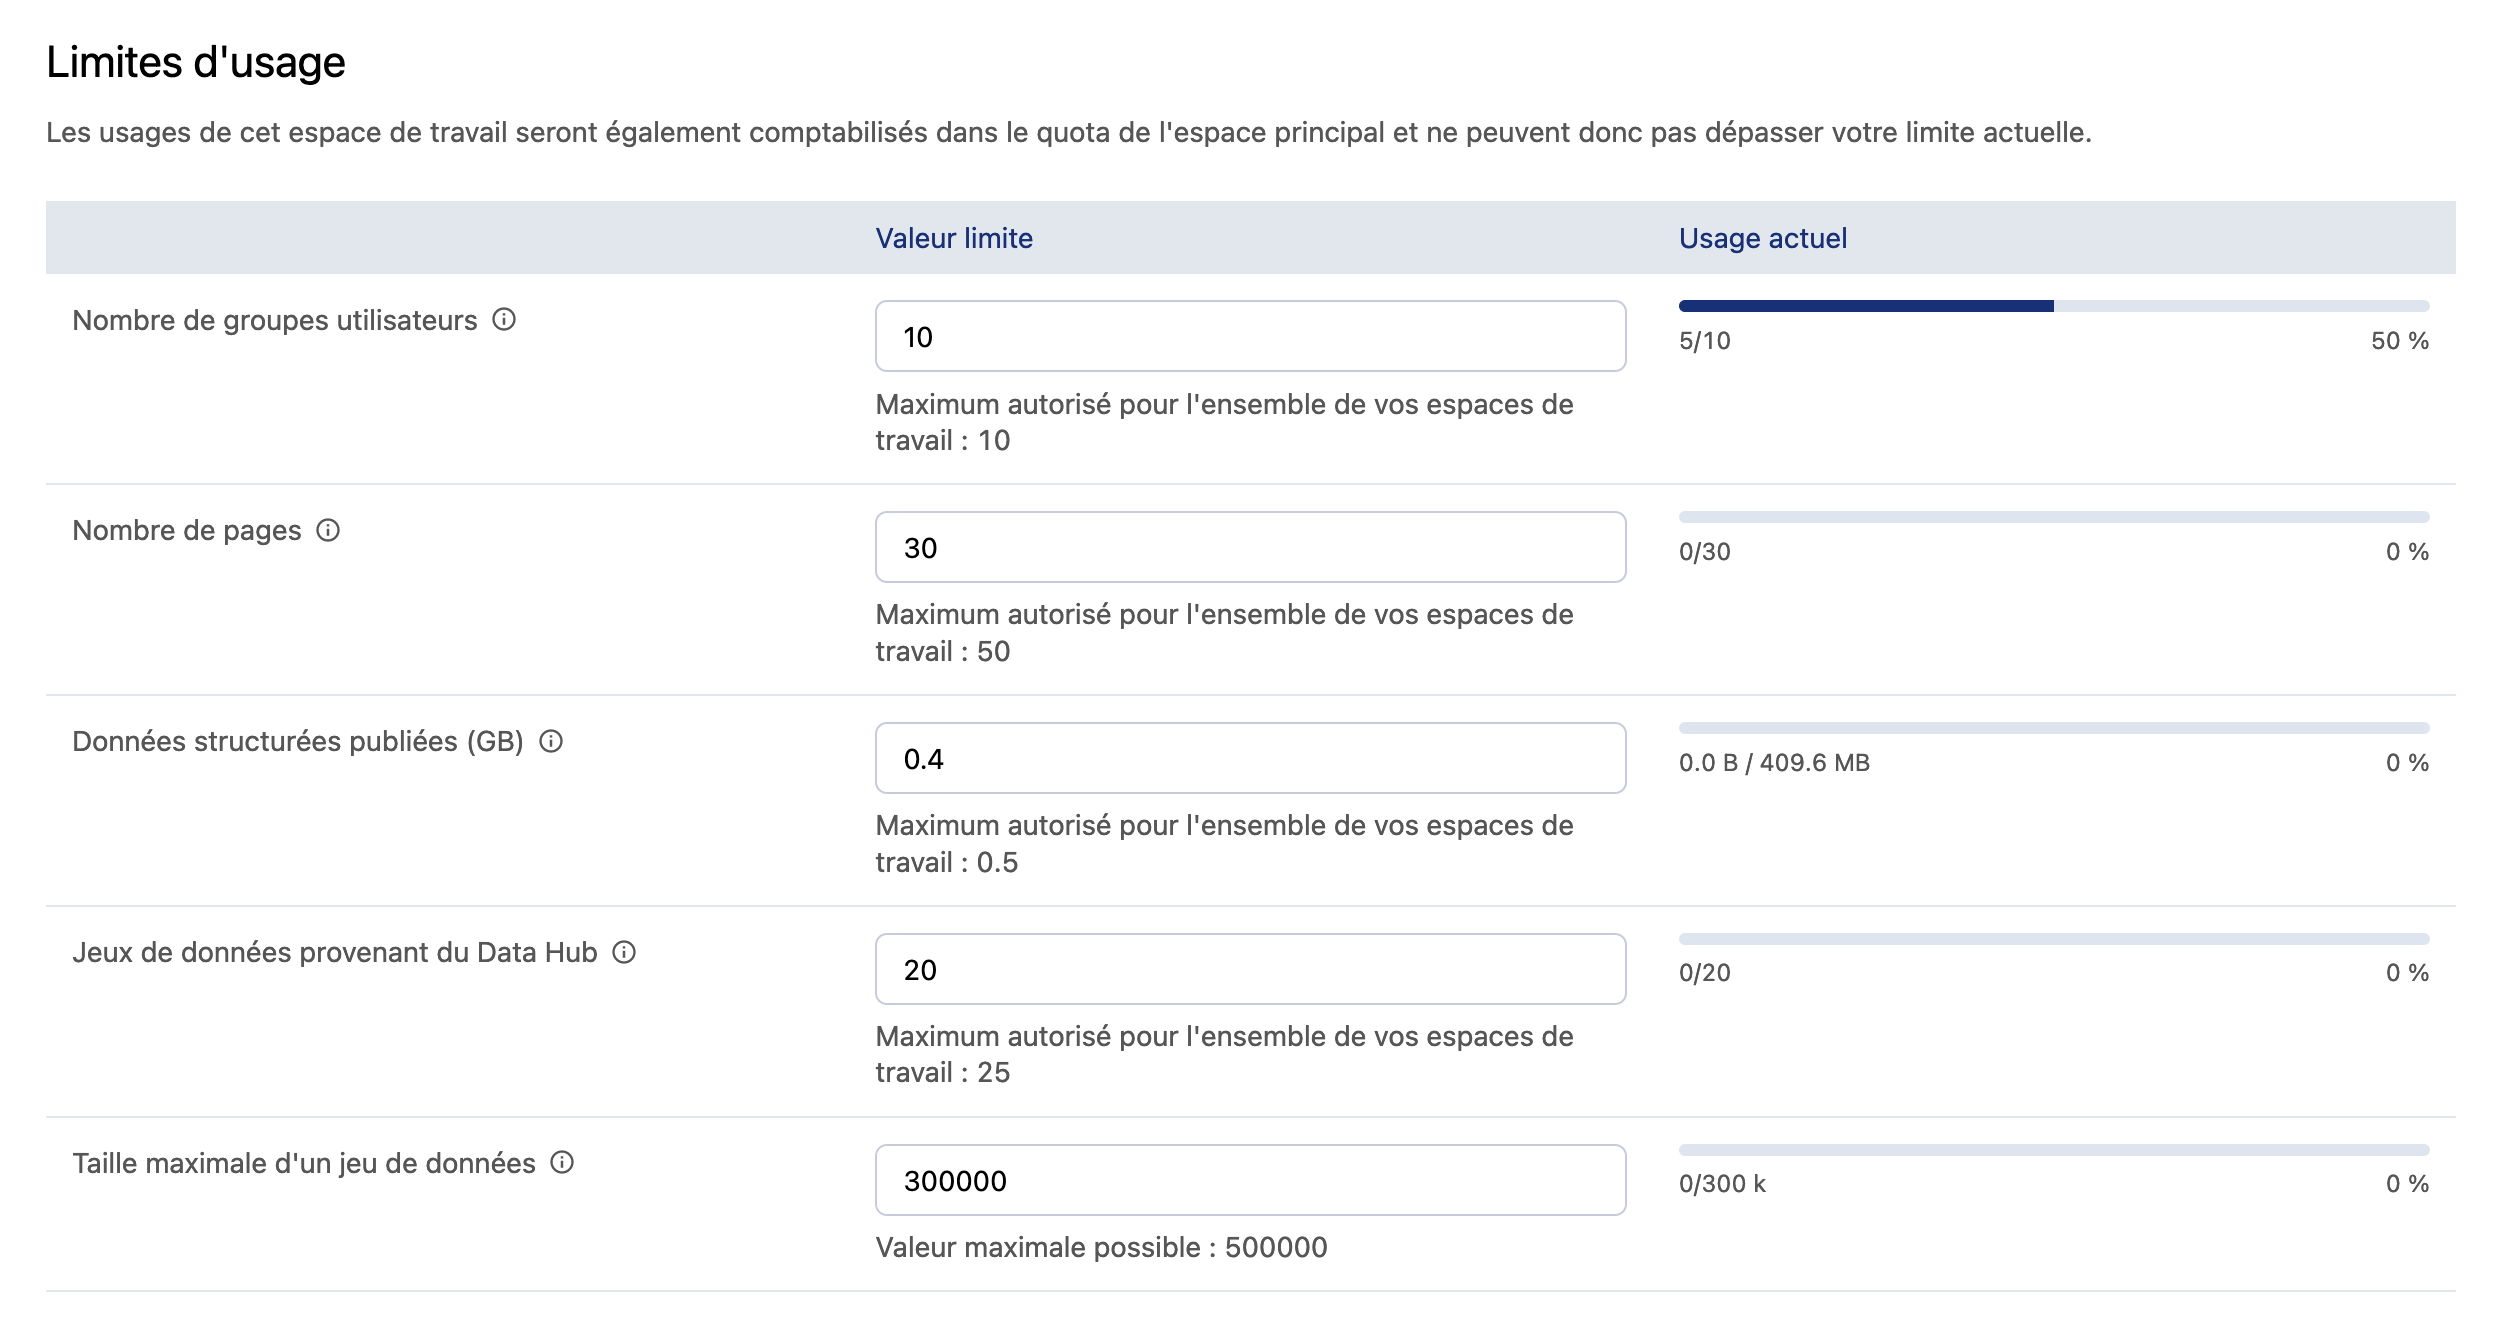Click the Data Hub datasets usage bar
Viewport: 2506px width, 1330px height.
[x=2053, y=939]
